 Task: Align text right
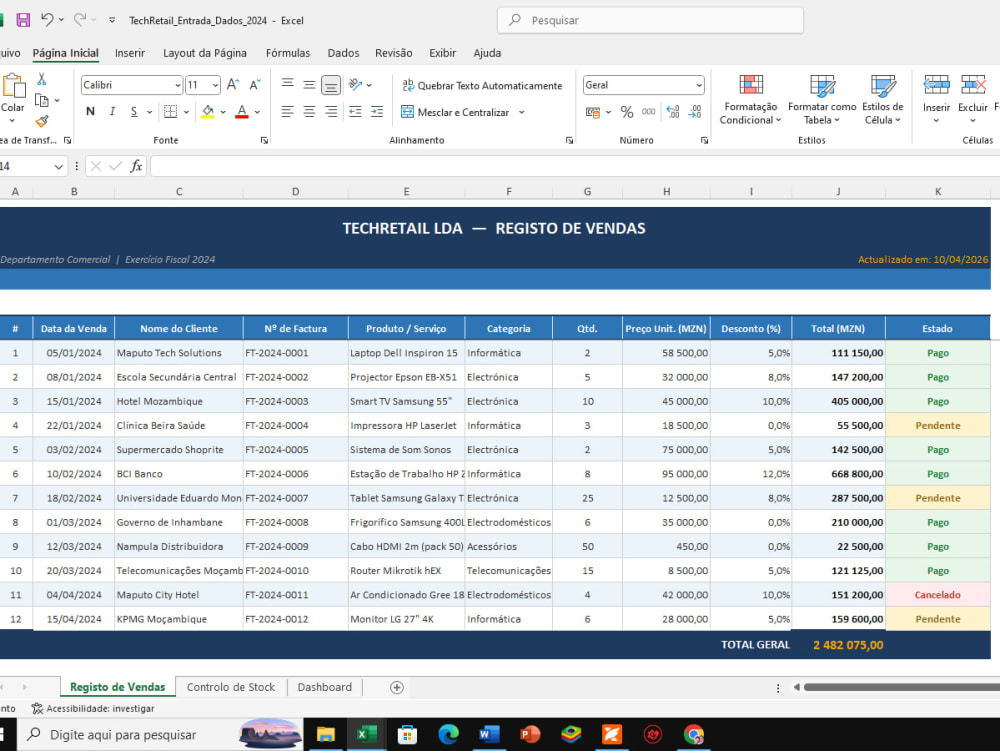(x=331, y=112)
